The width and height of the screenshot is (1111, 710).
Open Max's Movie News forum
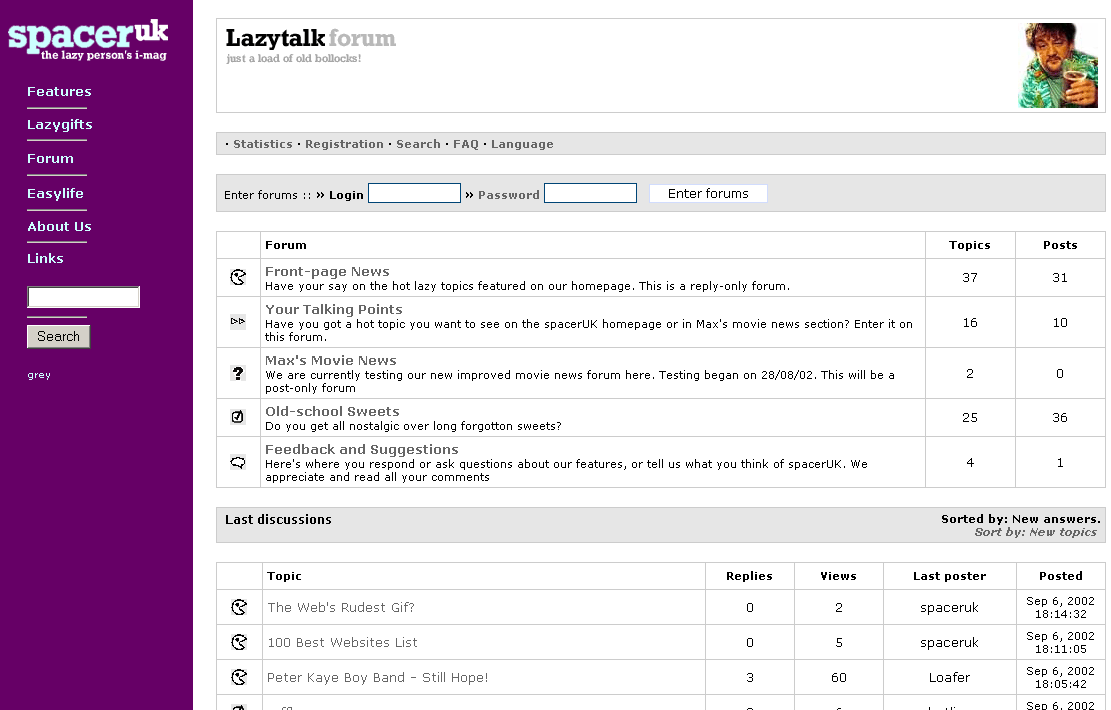tap(331, 361)
